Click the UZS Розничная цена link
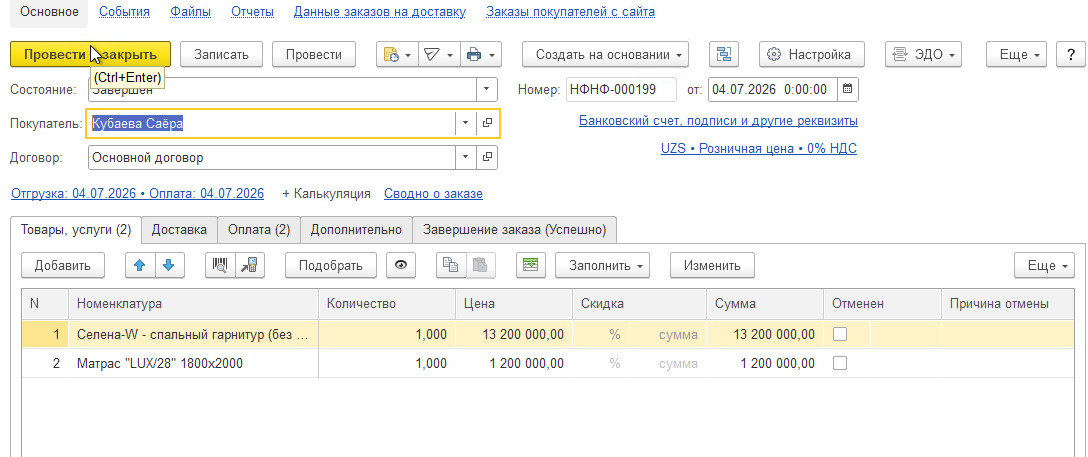1088x457 pixels. [759, 148]
